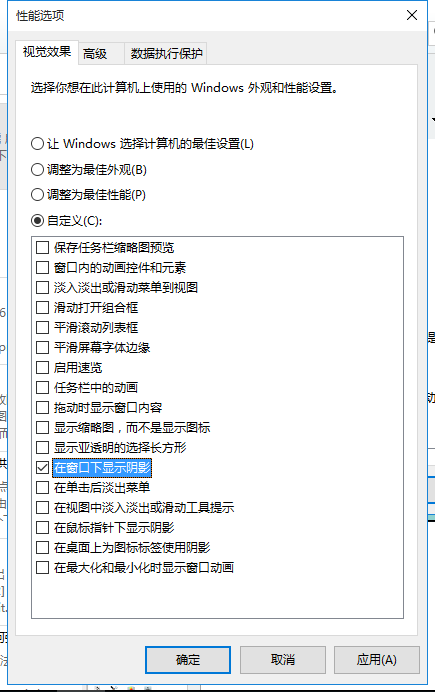The image size is (435, 692).
Task: Click the 确定 button
Action: tap(188, 660)
